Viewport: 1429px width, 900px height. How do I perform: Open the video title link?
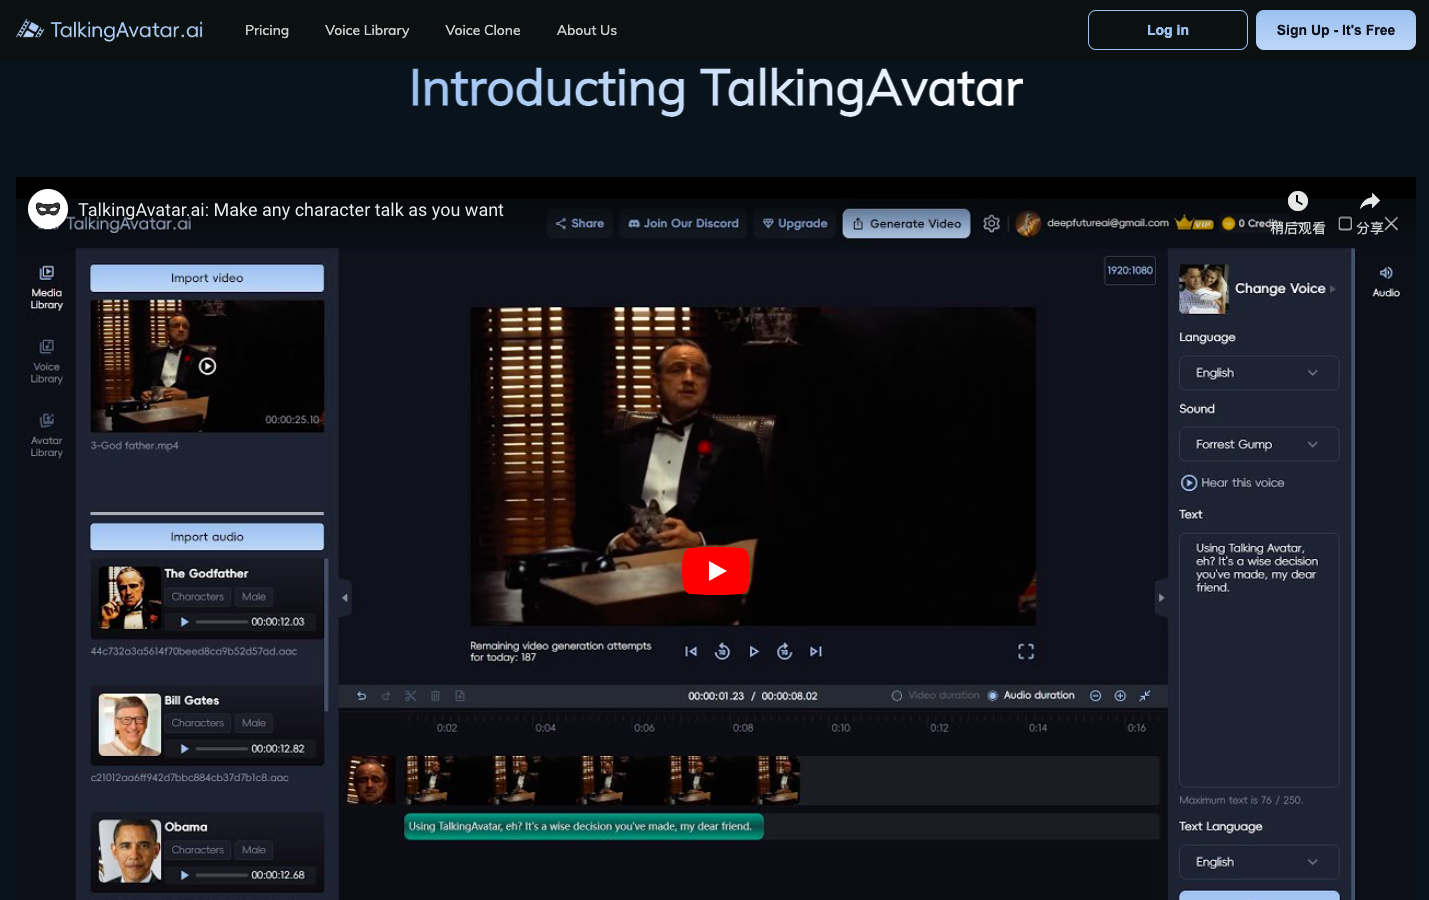point(291,210)
